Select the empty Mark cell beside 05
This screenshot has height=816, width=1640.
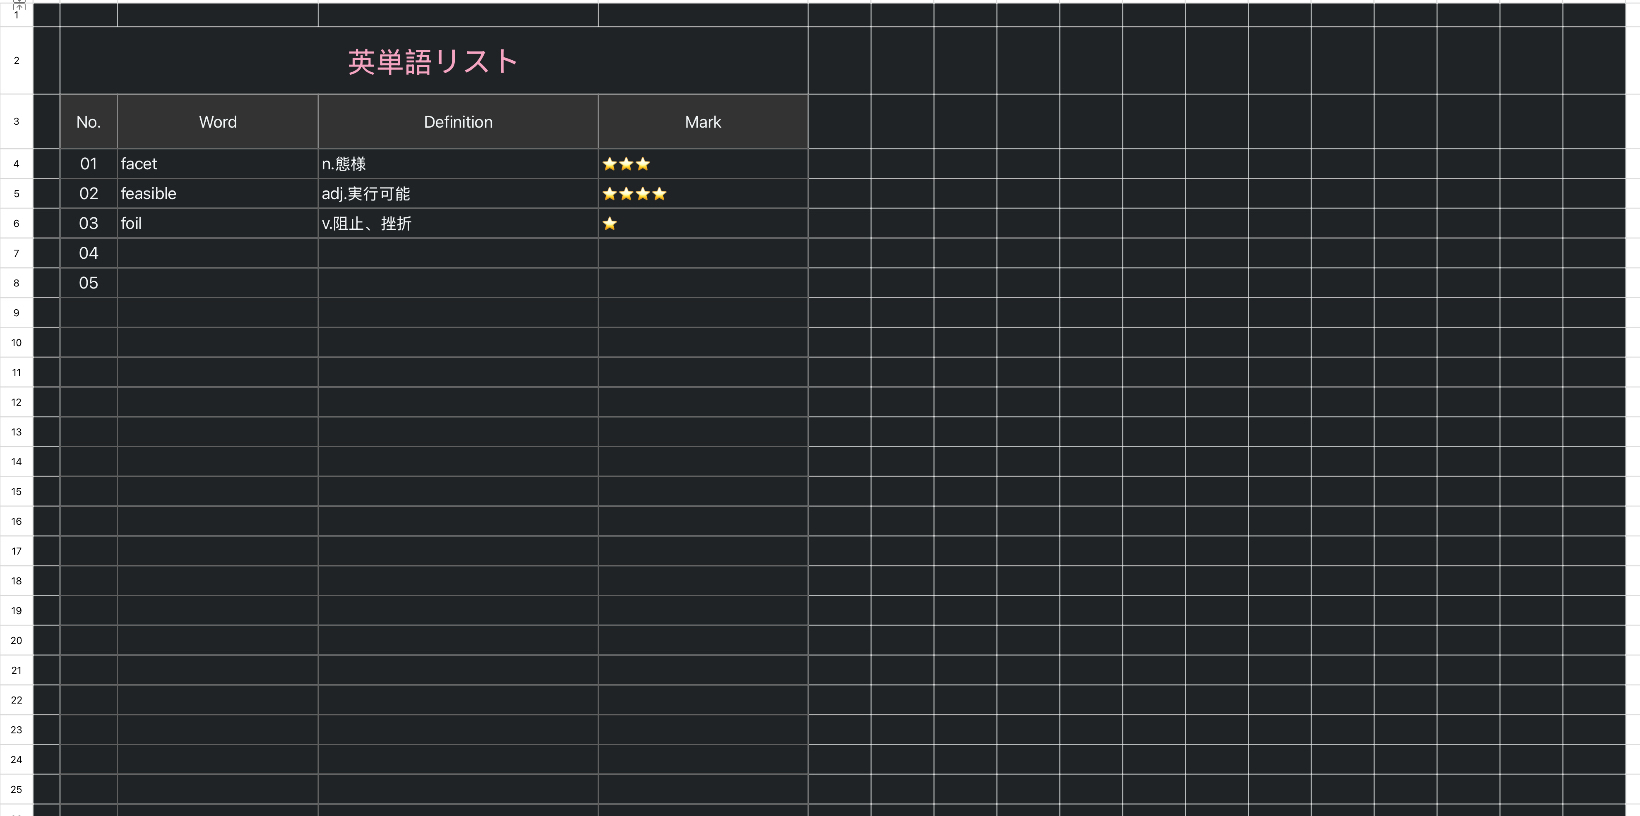coord(703,283)
